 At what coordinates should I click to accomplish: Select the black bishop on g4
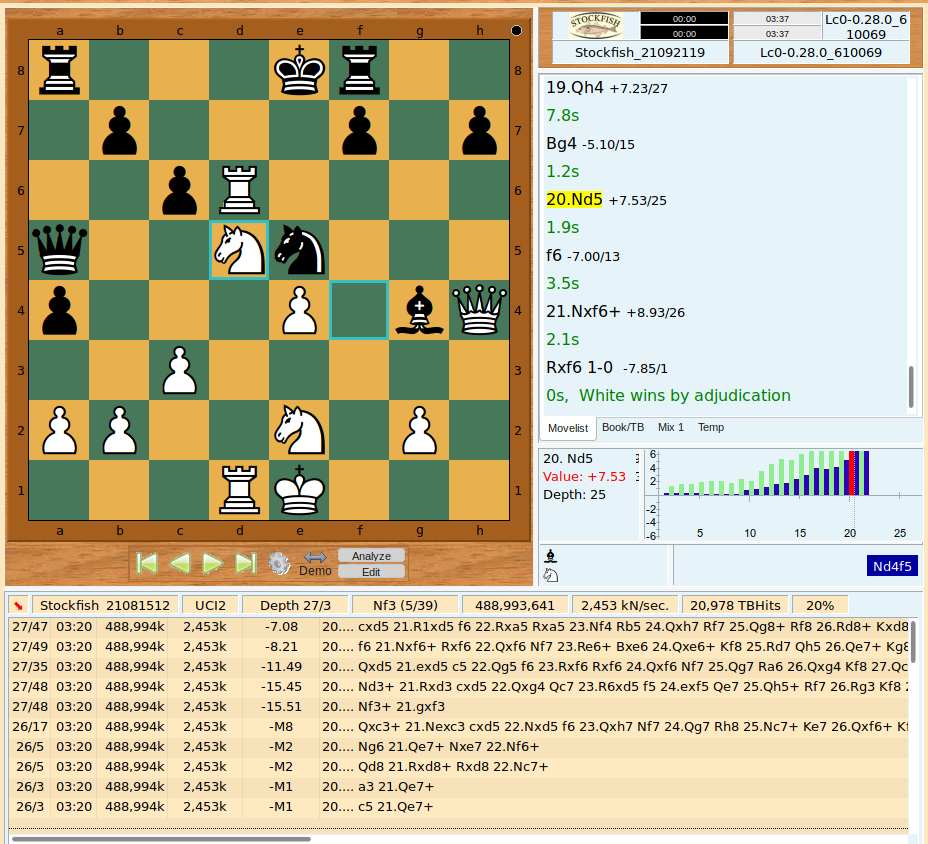point(420,310)
